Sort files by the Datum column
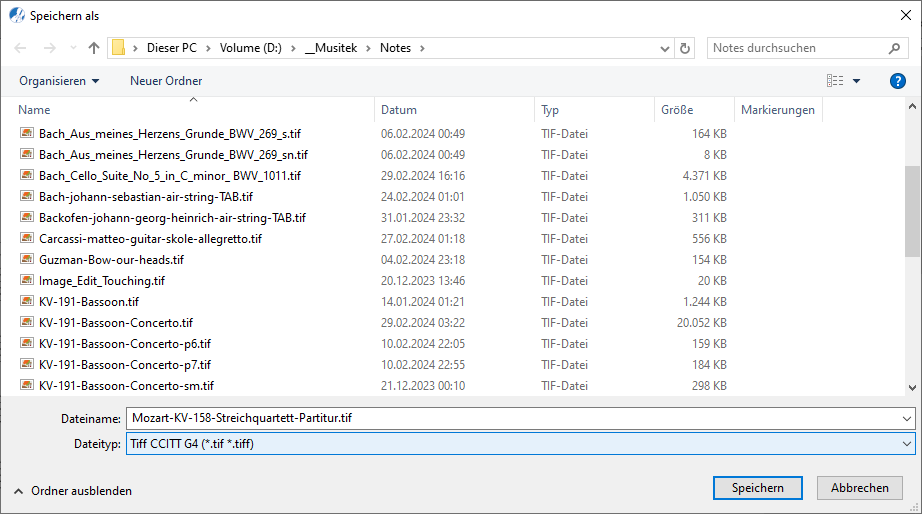The image size is (922, 514). click(399, 110)
